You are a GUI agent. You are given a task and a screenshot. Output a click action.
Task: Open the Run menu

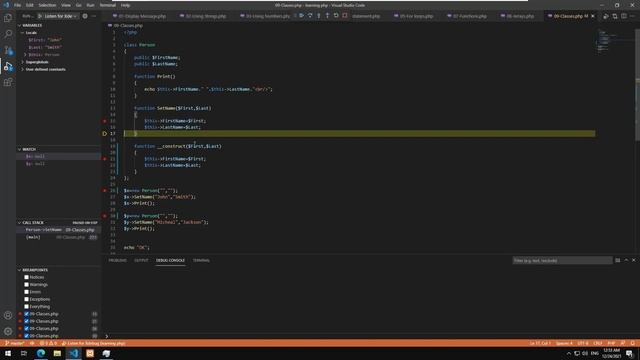tap(91, 5)
